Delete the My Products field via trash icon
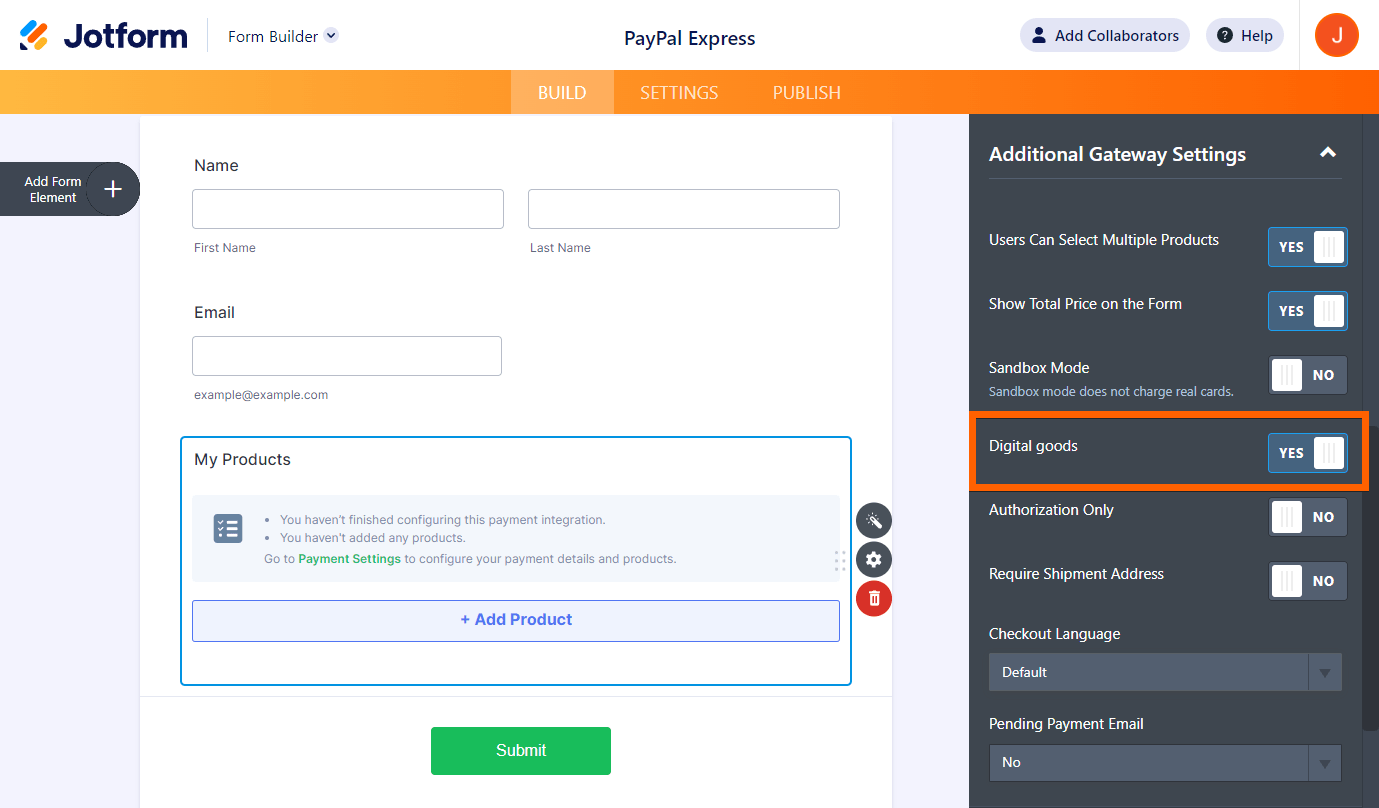This screenshot has width=1379, height=808. click(874, 598)
